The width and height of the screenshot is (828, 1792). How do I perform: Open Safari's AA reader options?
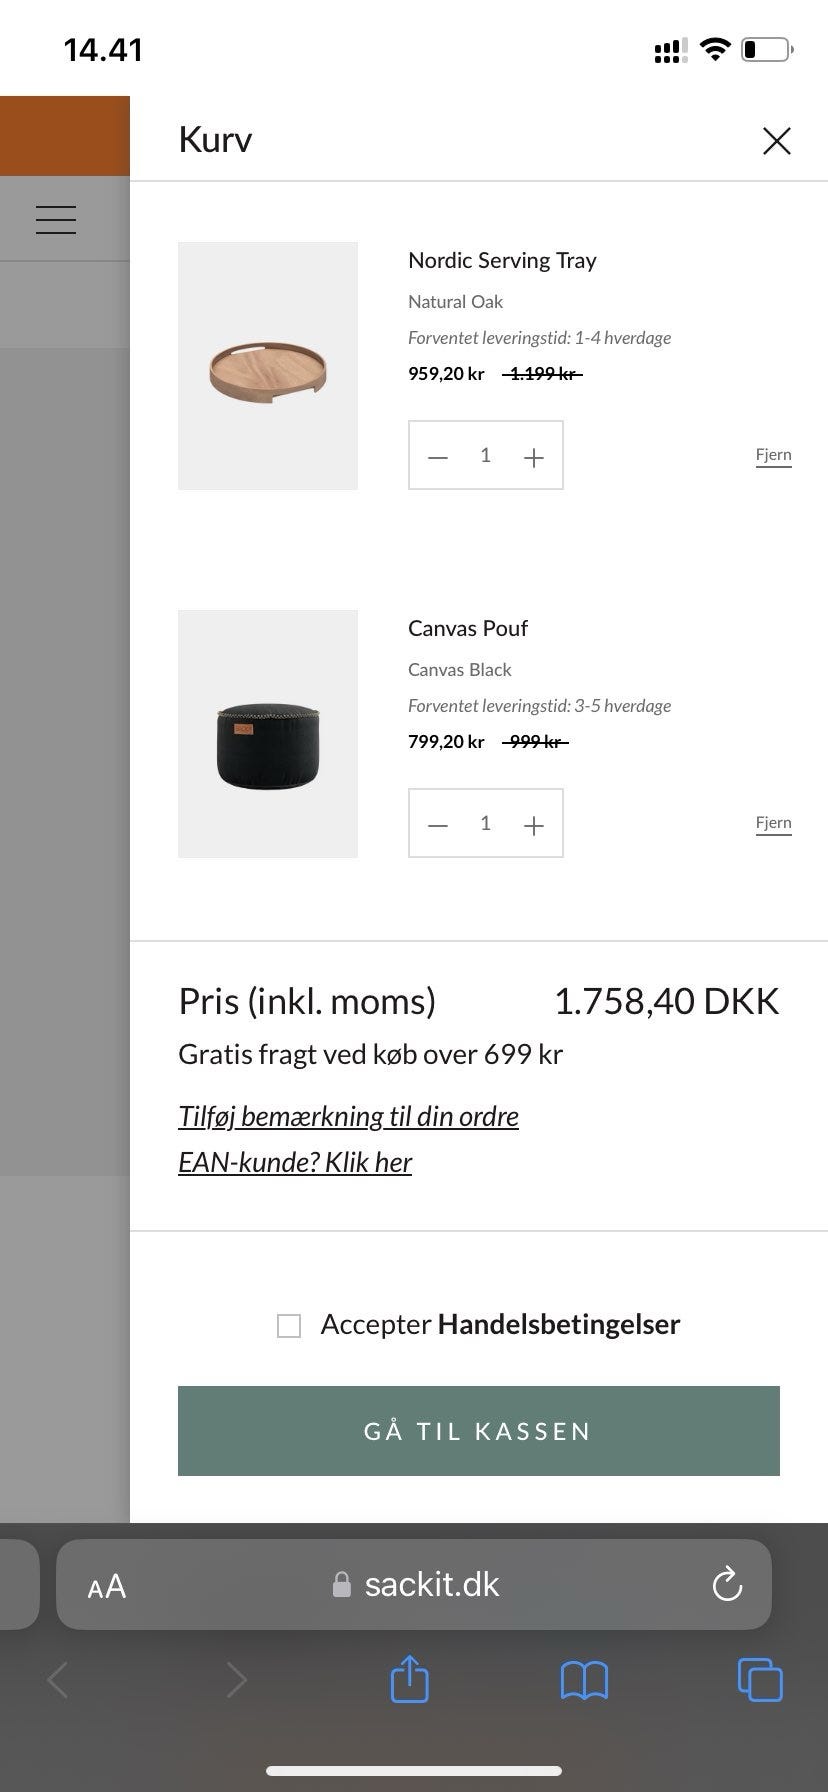click(107, 1586)
